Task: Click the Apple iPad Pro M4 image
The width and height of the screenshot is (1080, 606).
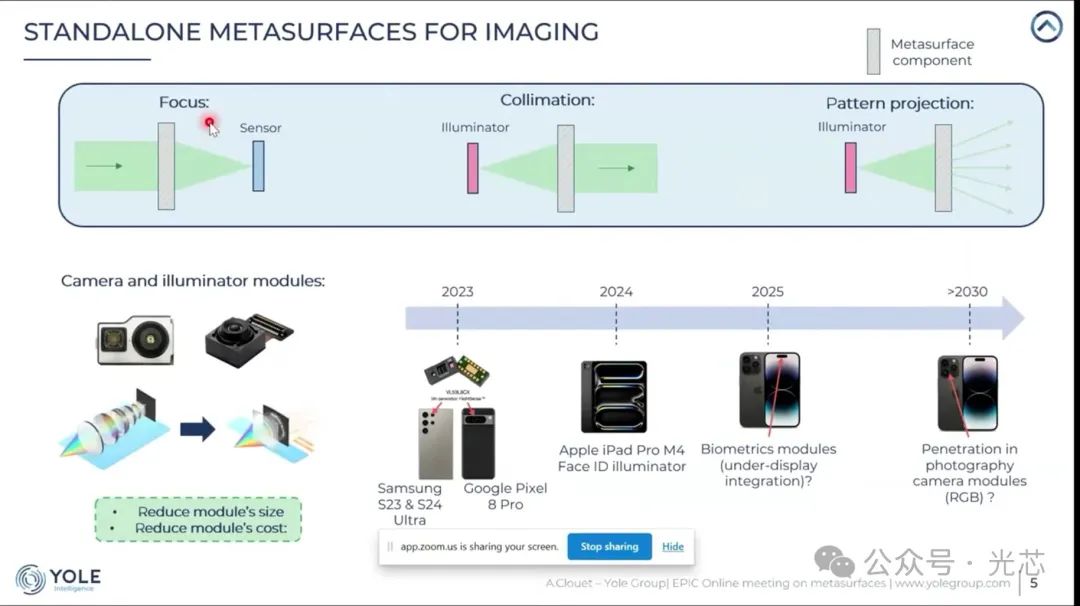Action: click(614, 397)
